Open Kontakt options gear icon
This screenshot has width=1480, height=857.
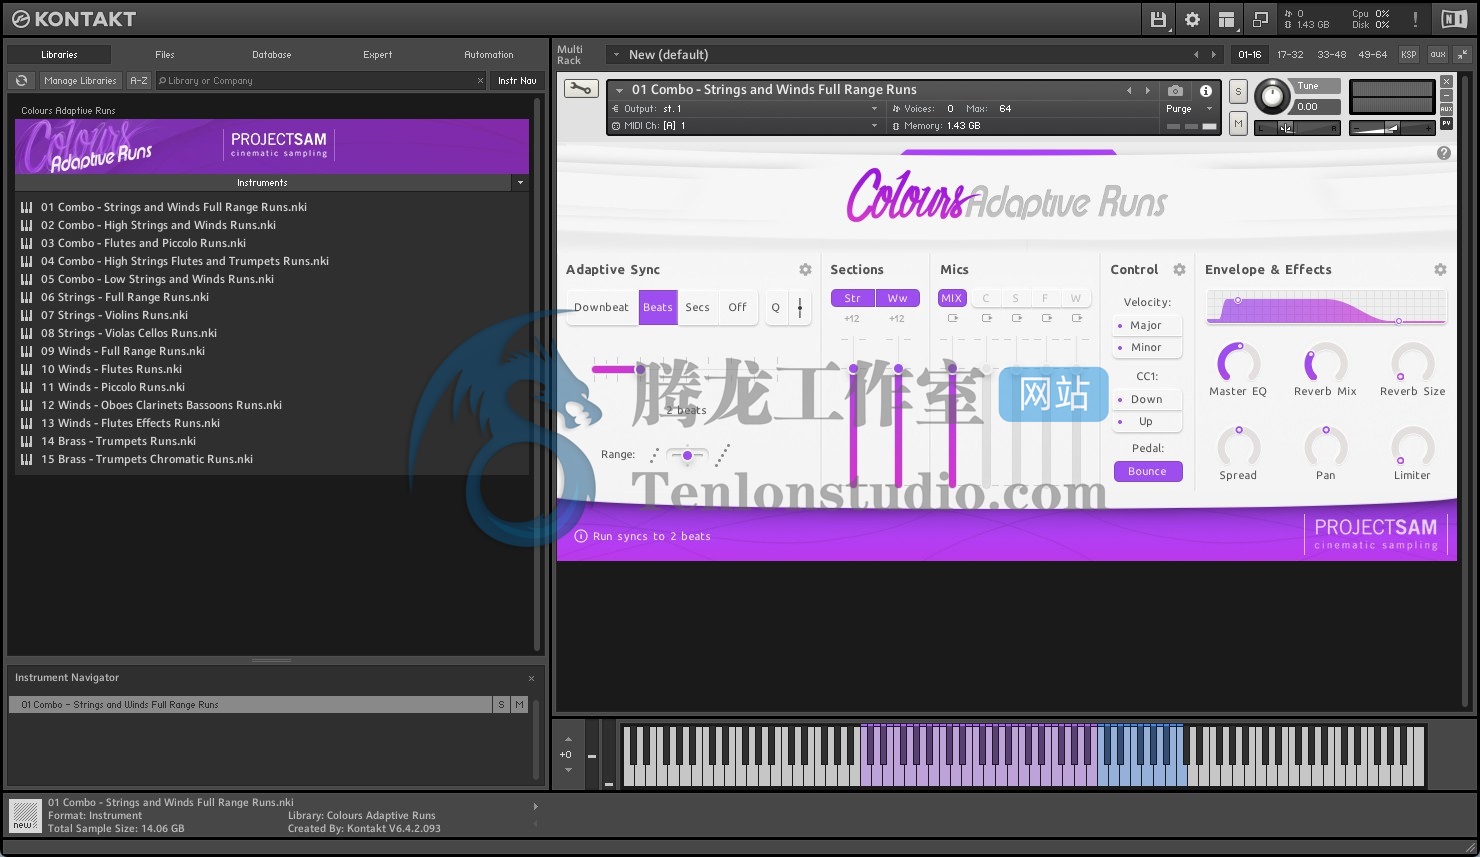(x=1192, y=19)
